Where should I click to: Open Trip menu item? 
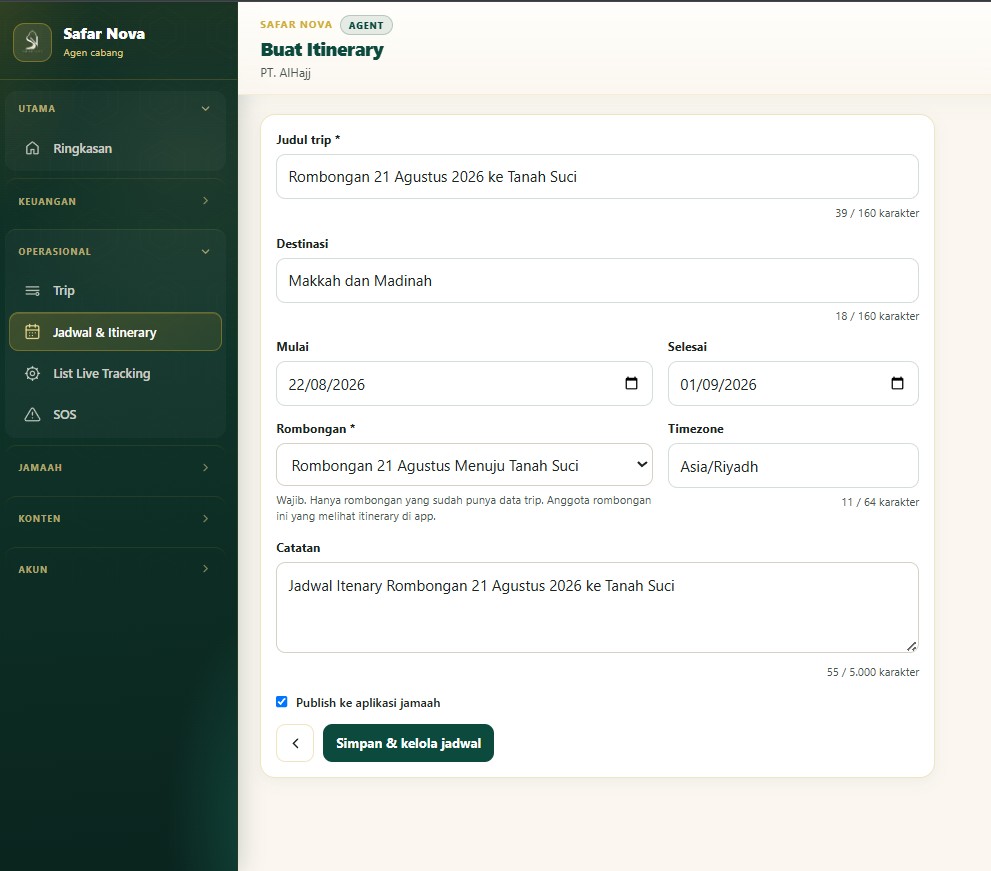(x=116, y=291)
